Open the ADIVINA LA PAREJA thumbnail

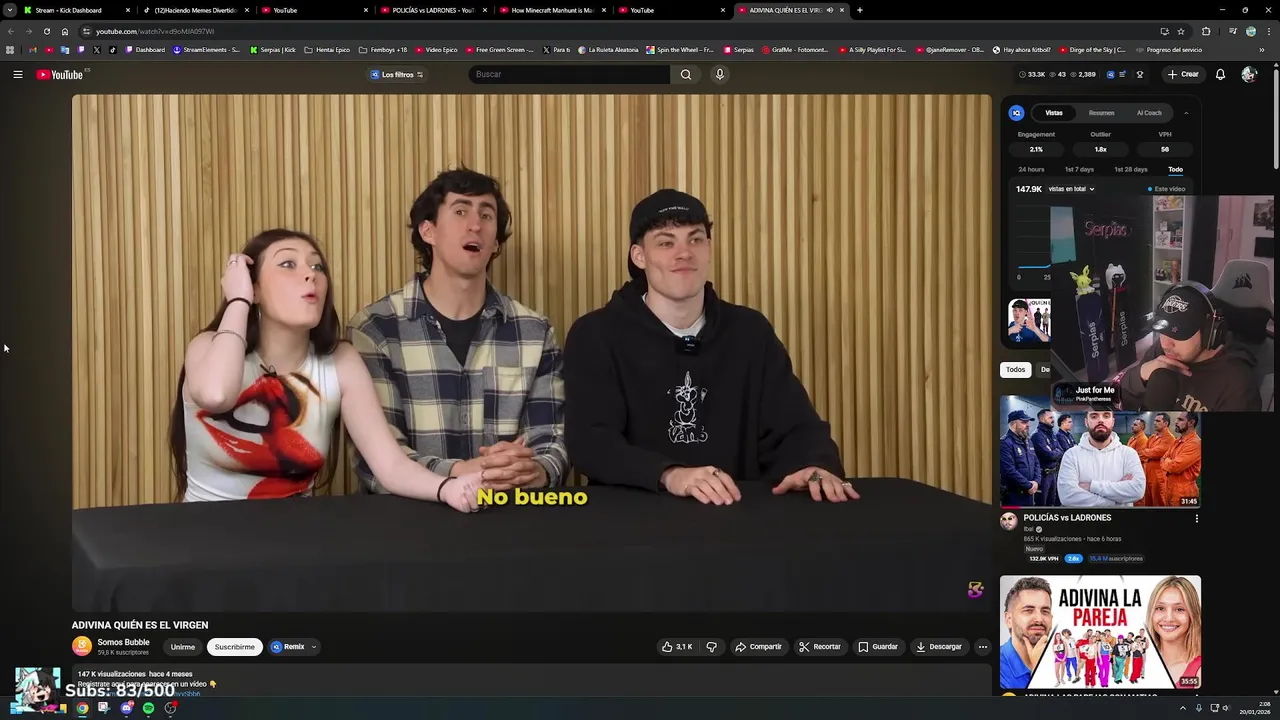(x=1100, y=632)
